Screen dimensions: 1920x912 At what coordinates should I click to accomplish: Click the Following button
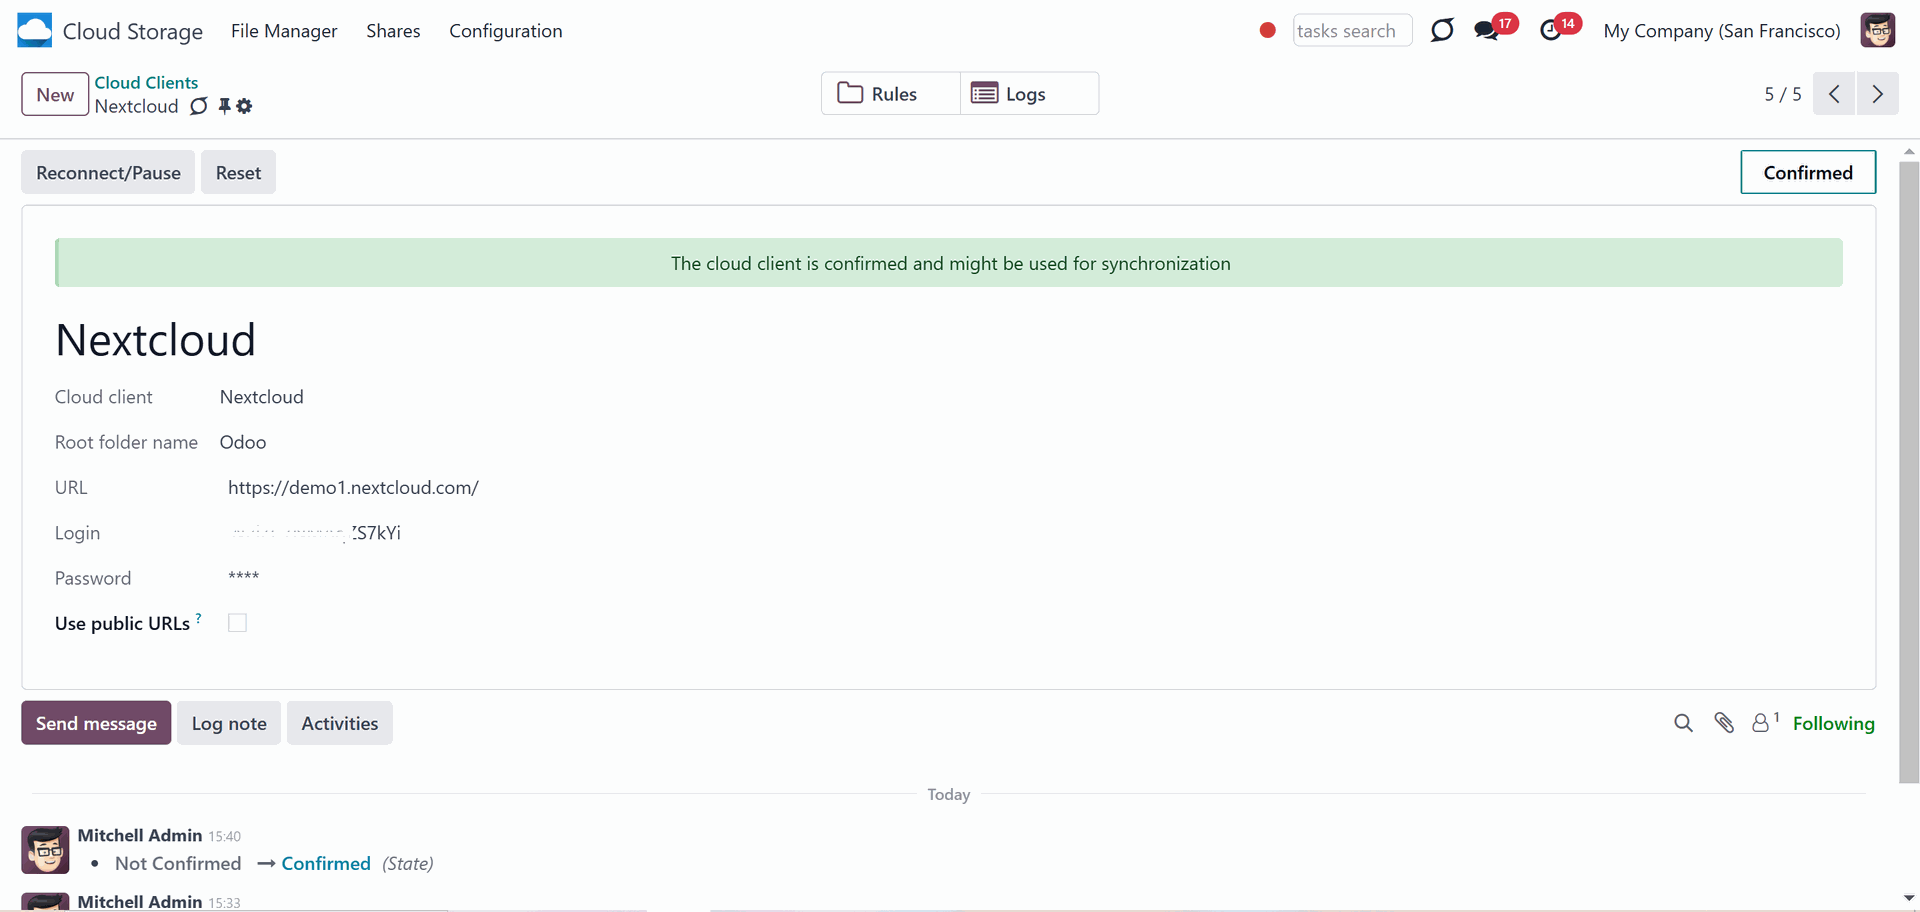click(x=1833, y=723)
